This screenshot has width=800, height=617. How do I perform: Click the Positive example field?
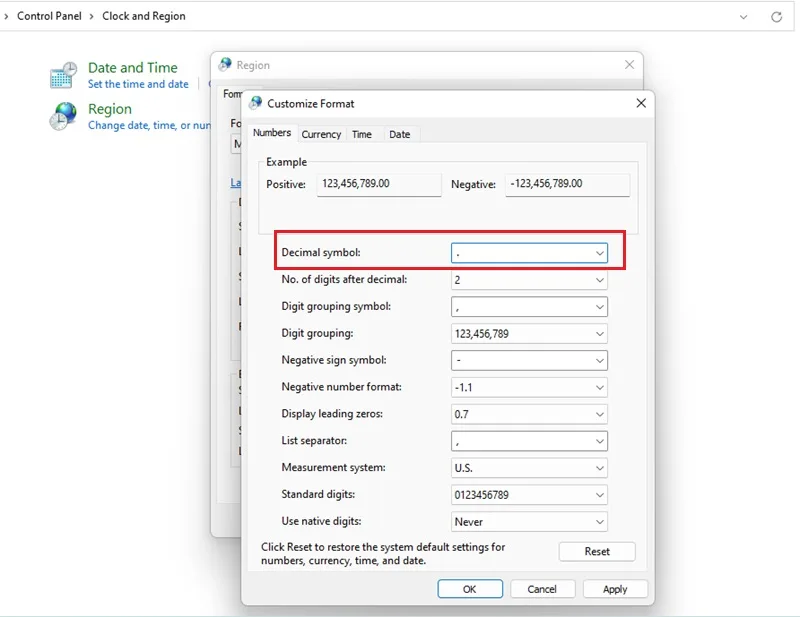[379, 184]
